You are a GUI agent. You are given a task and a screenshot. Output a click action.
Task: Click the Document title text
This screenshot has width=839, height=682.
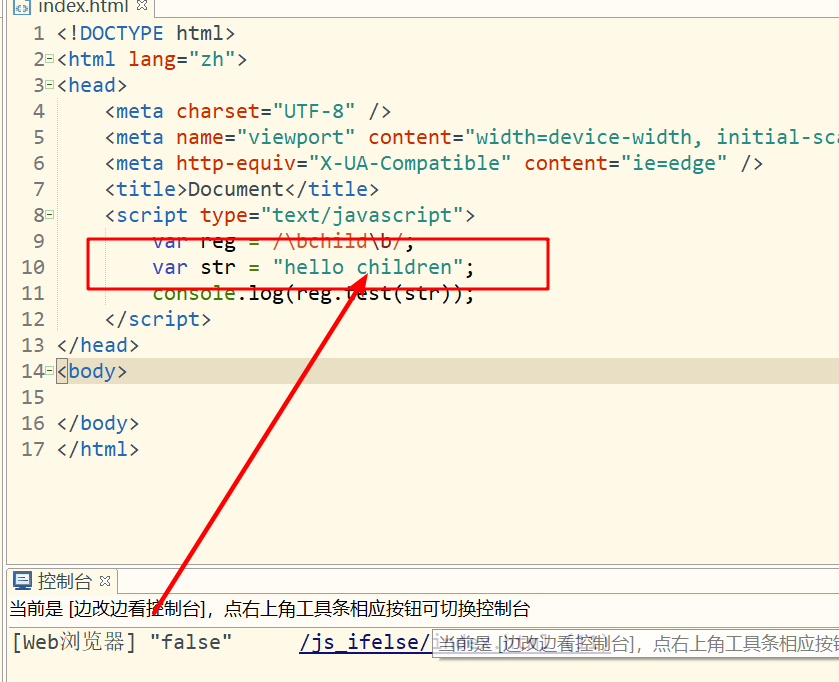coord(236,189)
